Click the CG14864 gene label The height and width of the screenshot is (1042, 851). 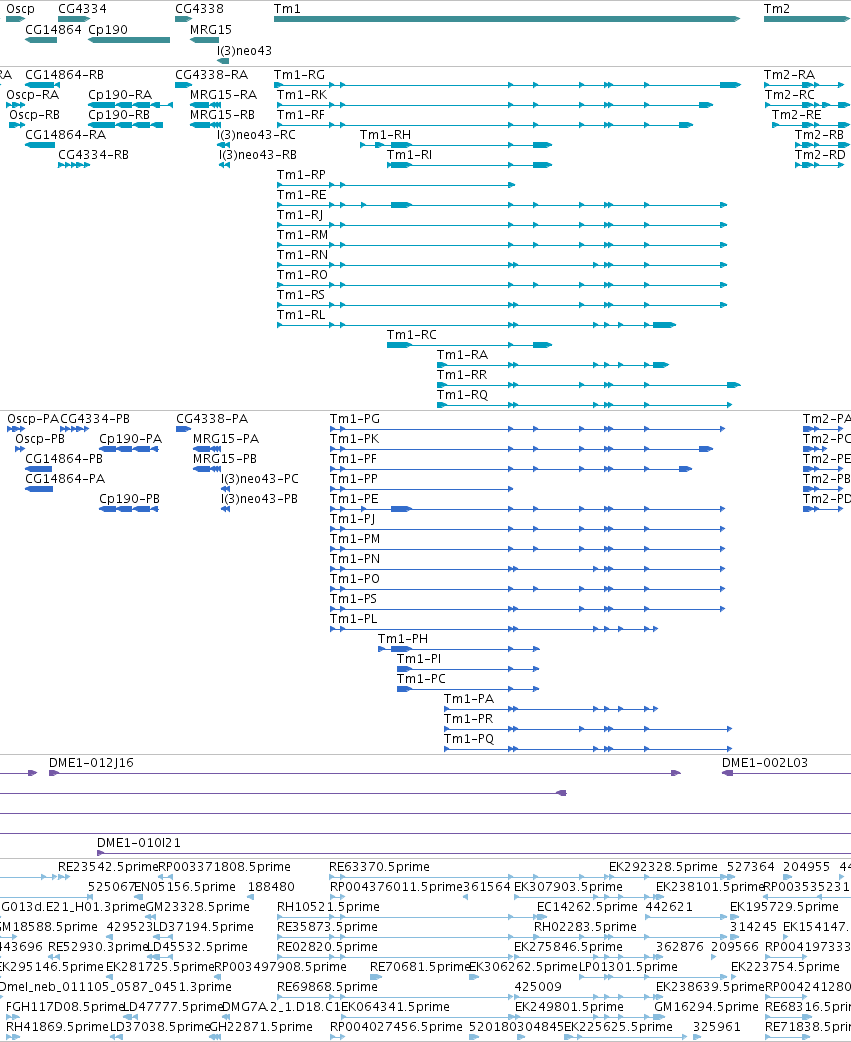53,30
